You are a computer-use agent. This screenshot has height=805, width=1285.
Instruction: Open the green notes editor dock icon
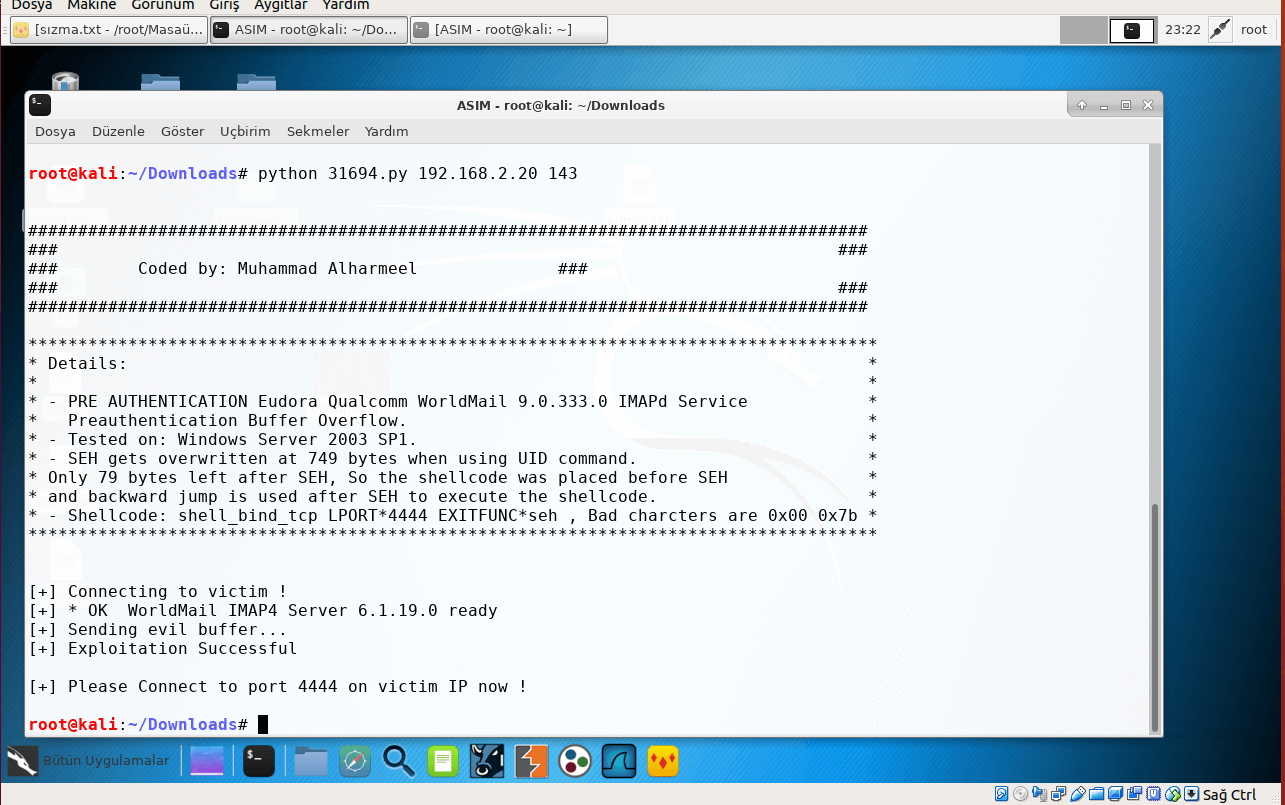[x=444, y=761]
